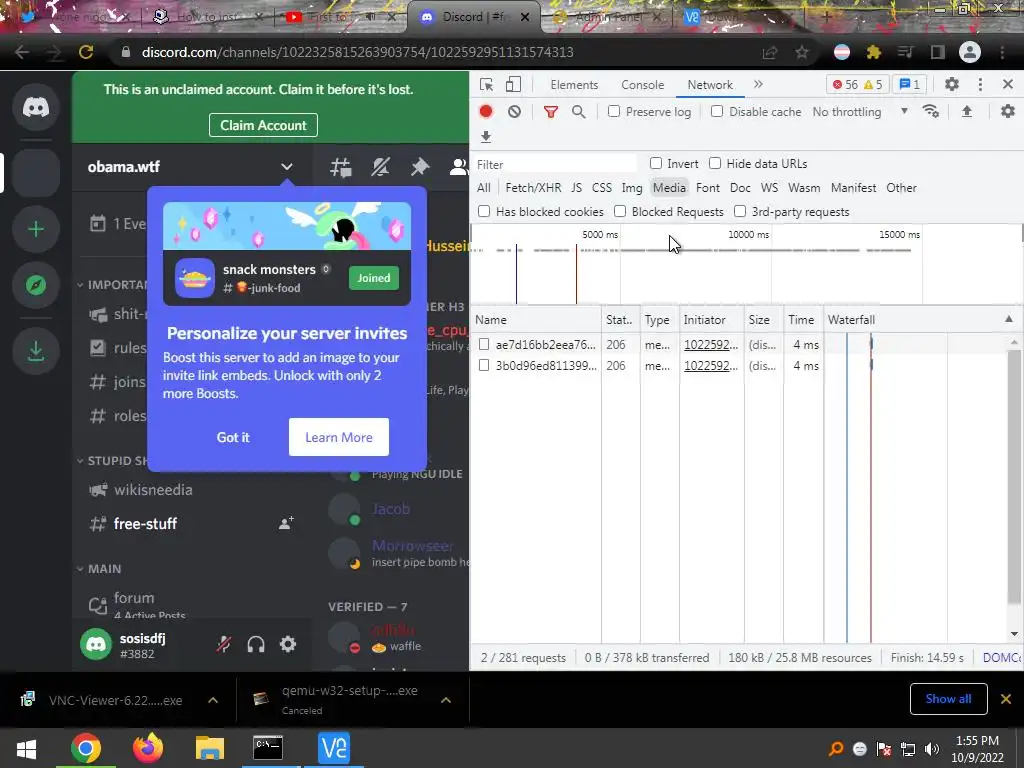The height and width of the screenshot is (768, 1024).
Task: Open the wikisneedia channel
Action: (153, 490)
